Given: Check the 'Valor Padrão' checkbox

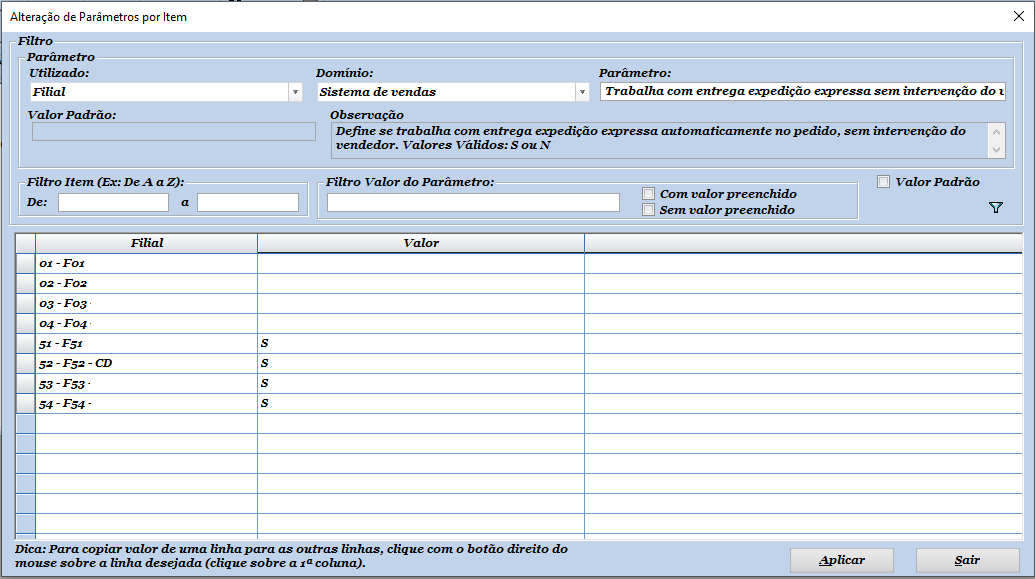Looking at the screenshot, I should point(883,182).
